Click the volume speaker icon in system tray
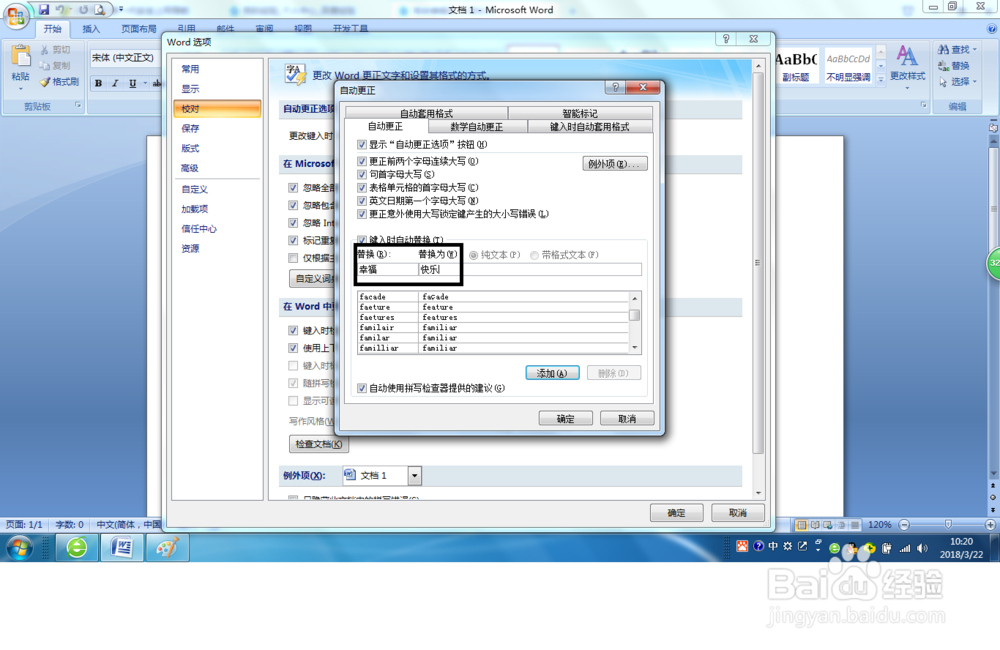This screenshot has height=650, width=1000. click(922, 548)
